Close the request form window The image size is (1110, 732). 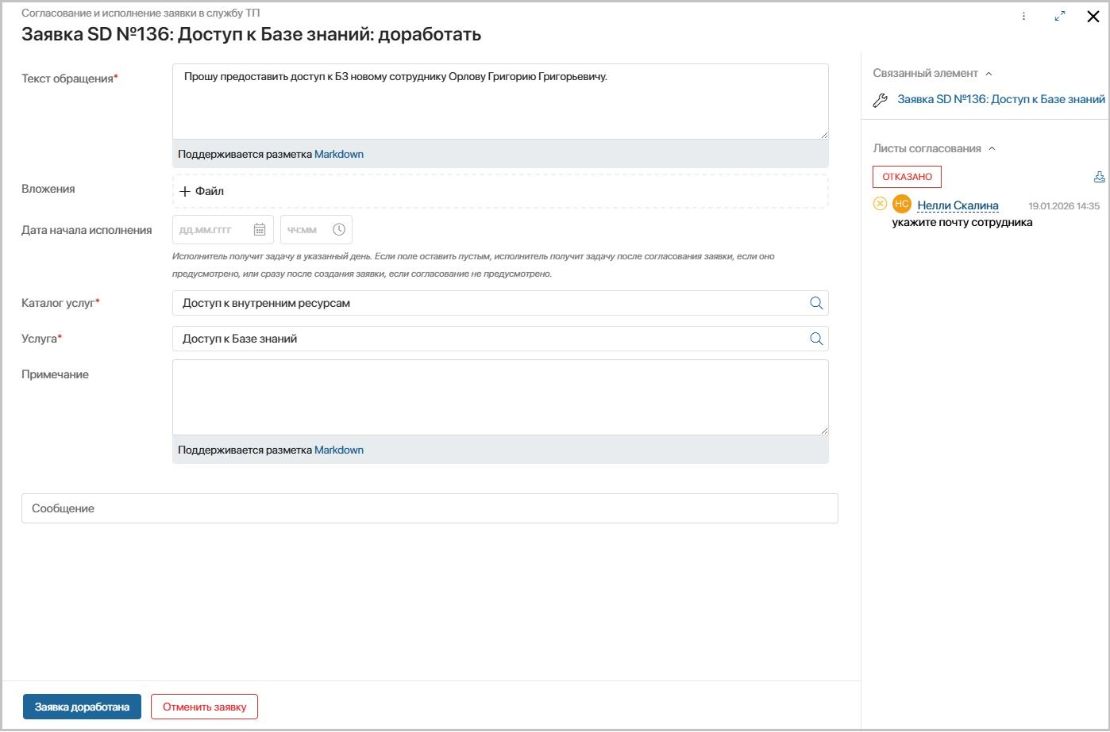point(1093,16)
